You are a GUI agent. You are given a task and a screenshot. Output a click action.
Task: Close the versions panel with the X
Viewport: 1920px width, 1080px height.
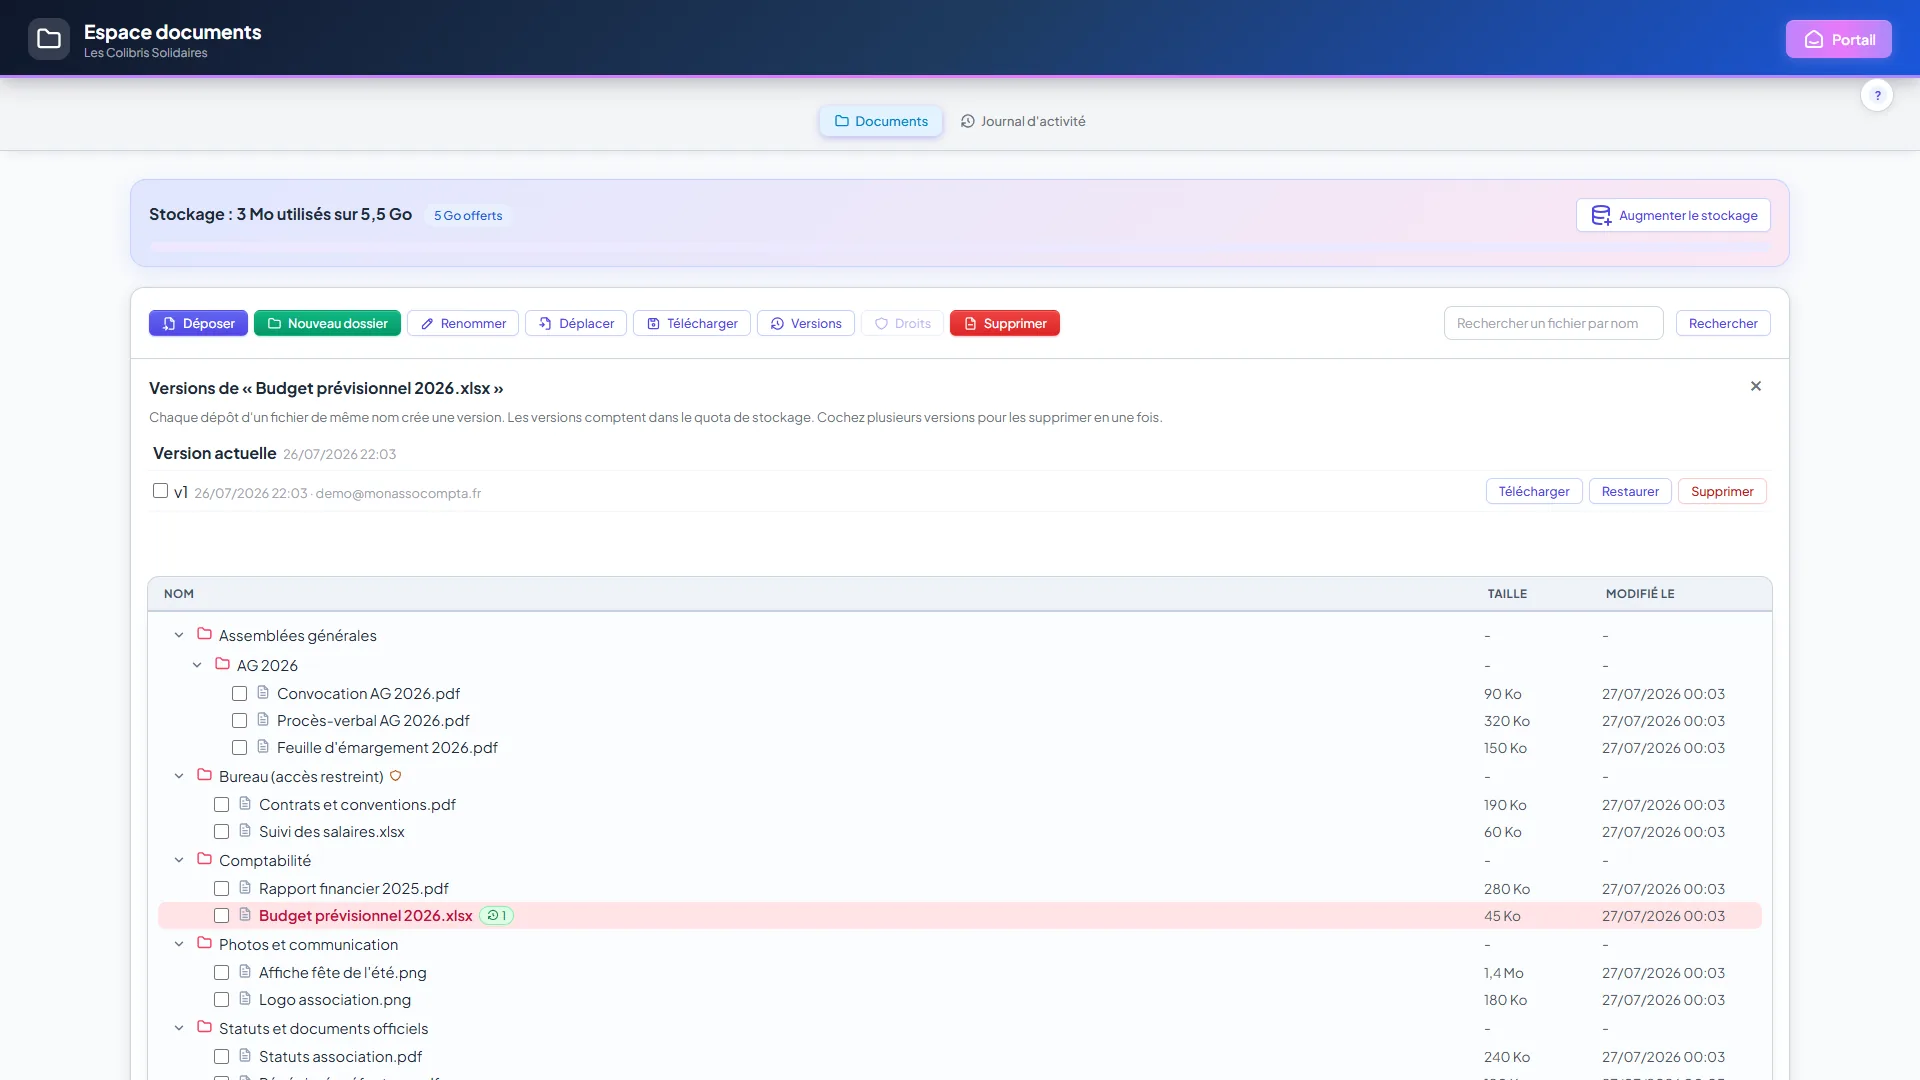(x=1756, y=386)
